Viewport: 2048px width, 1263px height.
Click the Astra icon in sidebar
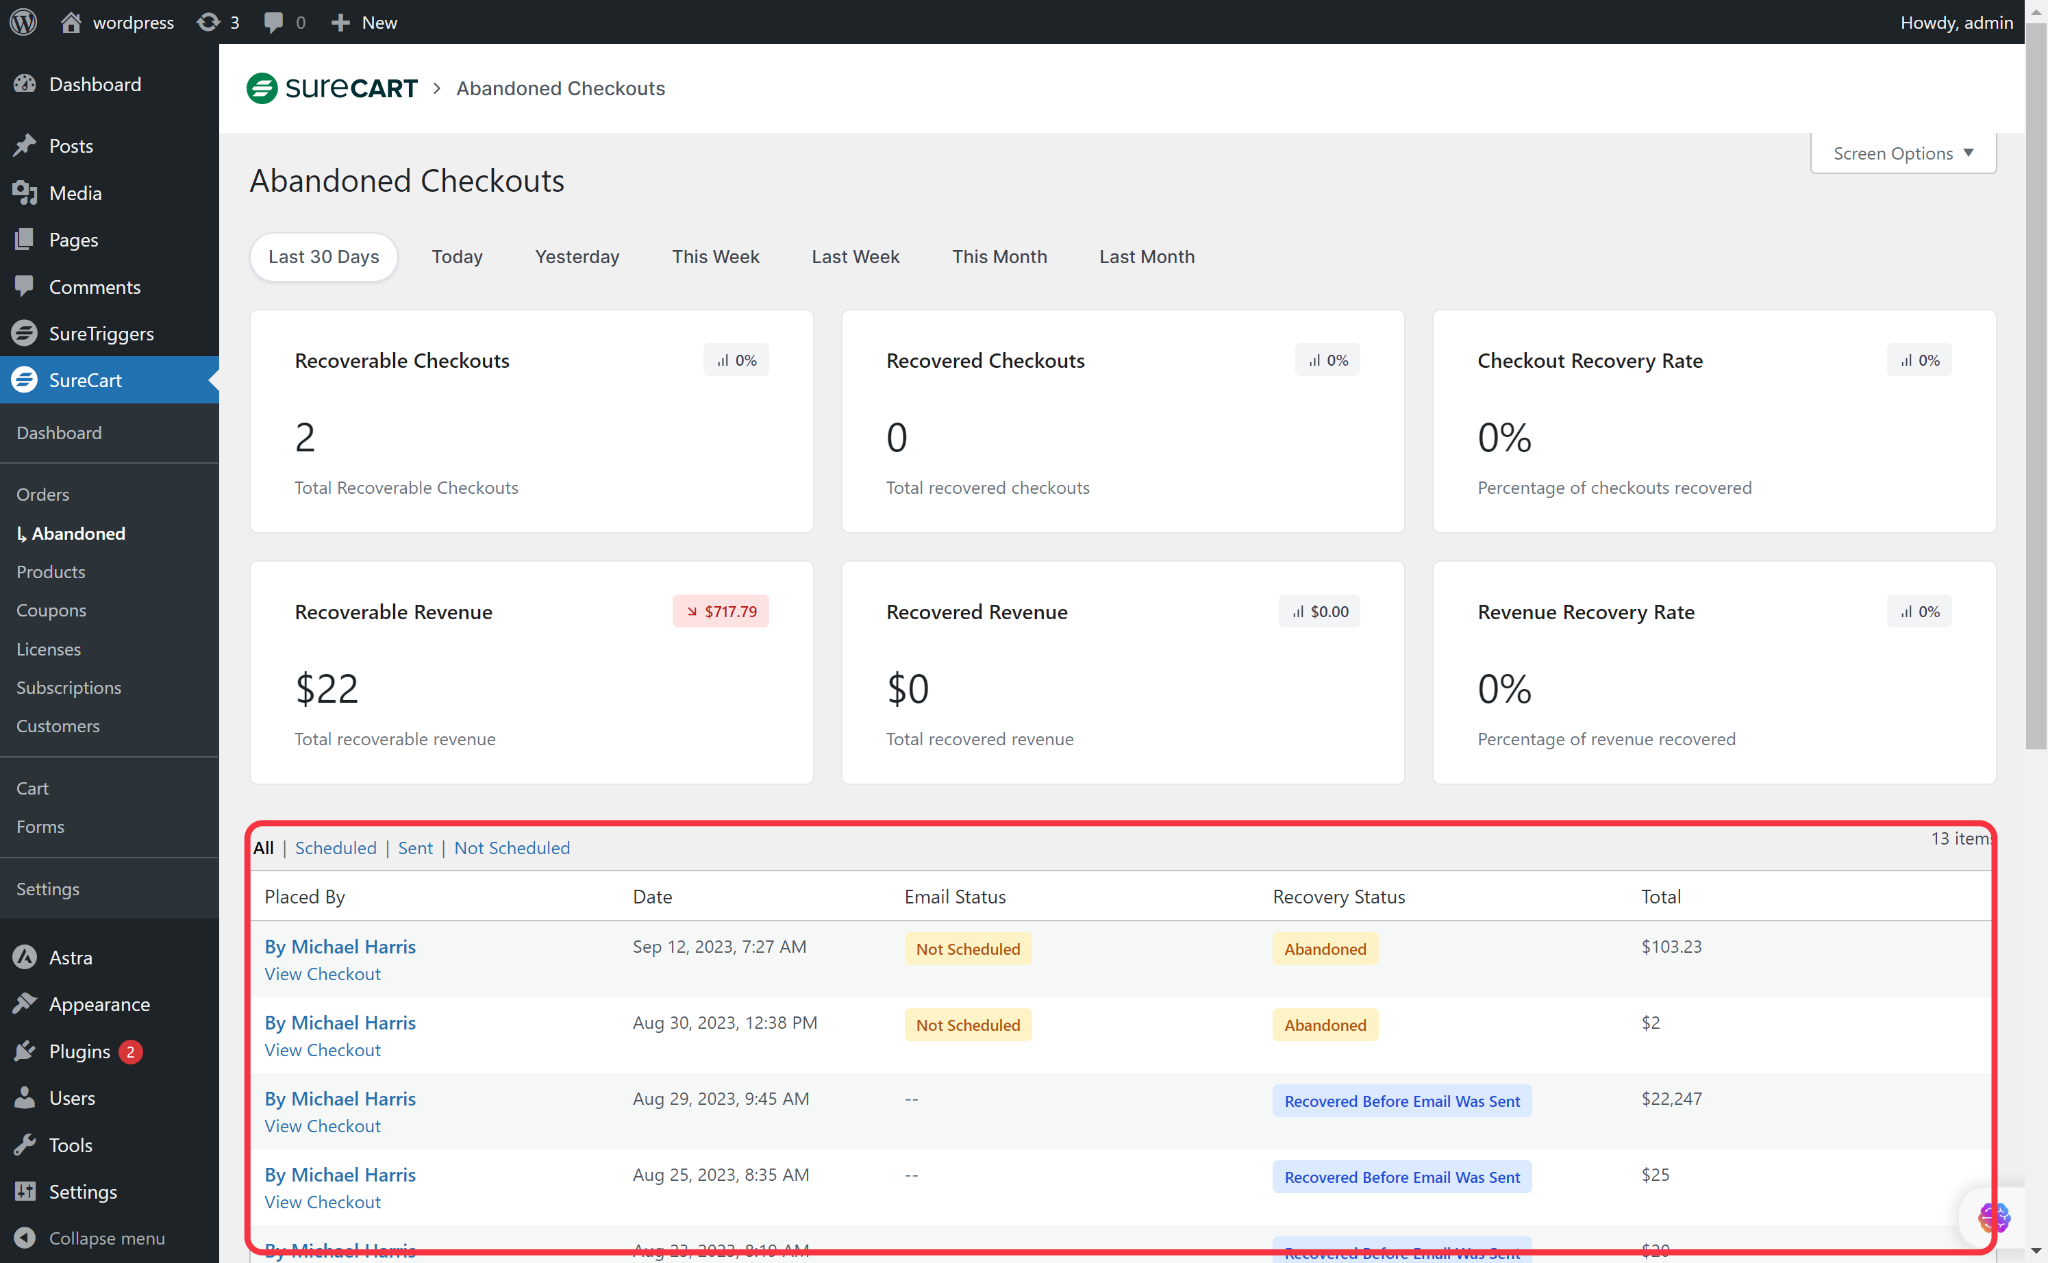[x=25, y=957]
